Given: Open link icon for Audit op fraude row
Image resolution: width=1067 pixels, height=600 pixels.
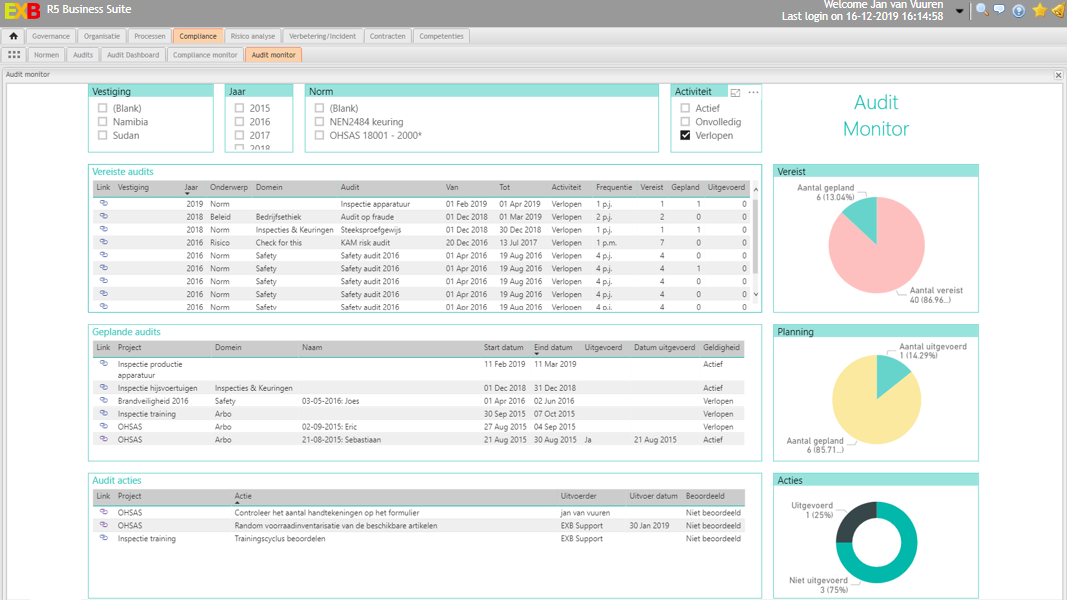Looking at the screenshot, I should click(103, 216).
